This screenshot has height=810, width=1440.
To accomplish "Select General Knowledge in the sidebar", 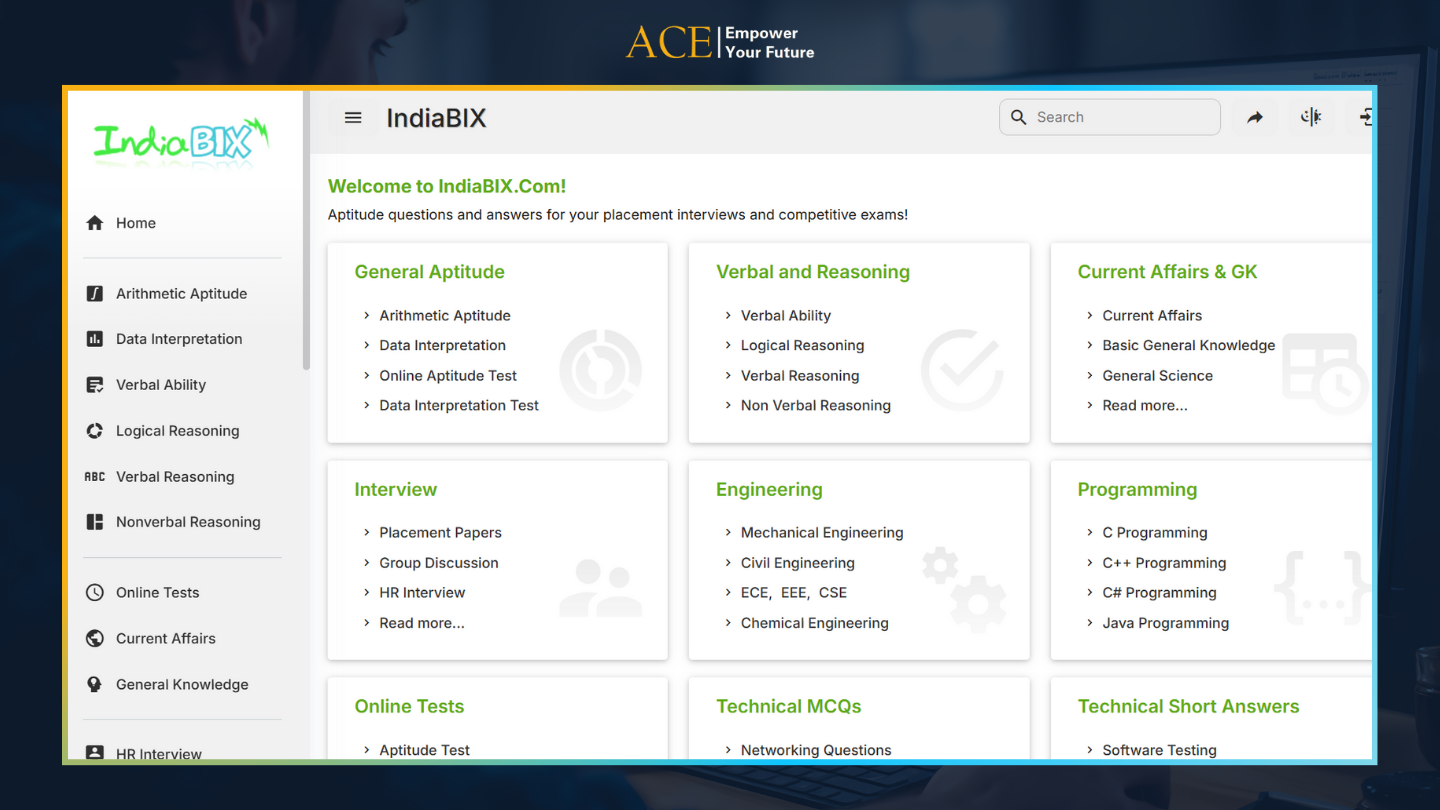I will [x=182, y=685].
